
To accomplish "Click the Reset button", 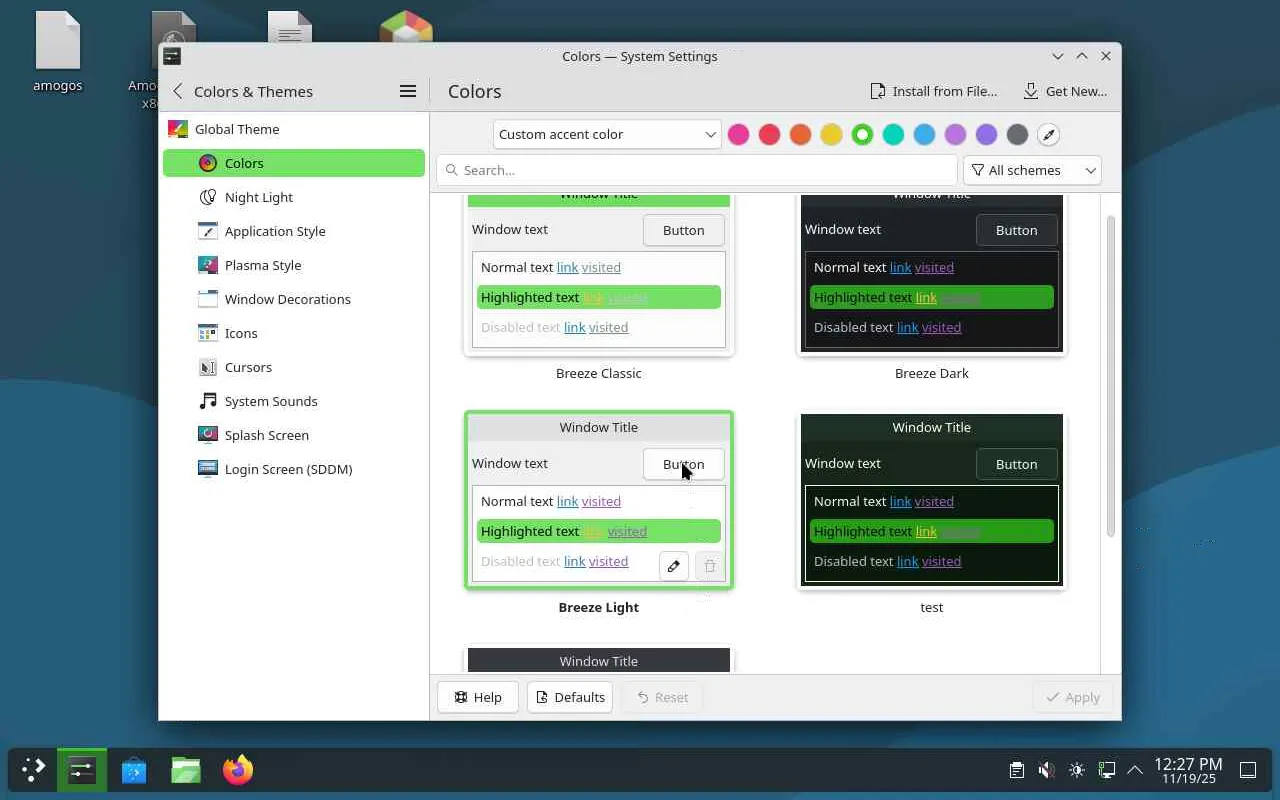I will (663, 697).
